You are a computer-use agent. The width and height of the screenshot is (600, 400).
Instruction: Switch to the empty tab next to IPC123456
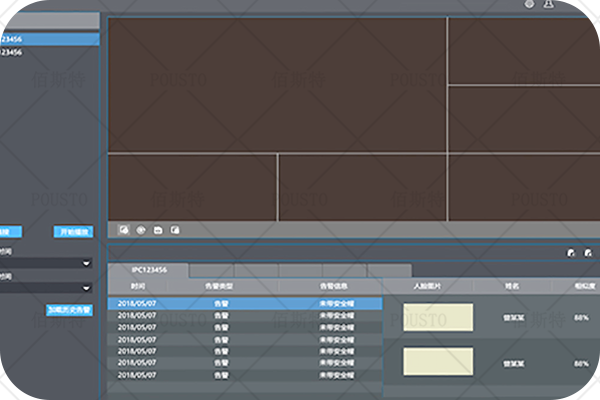(x=212, y=270)
